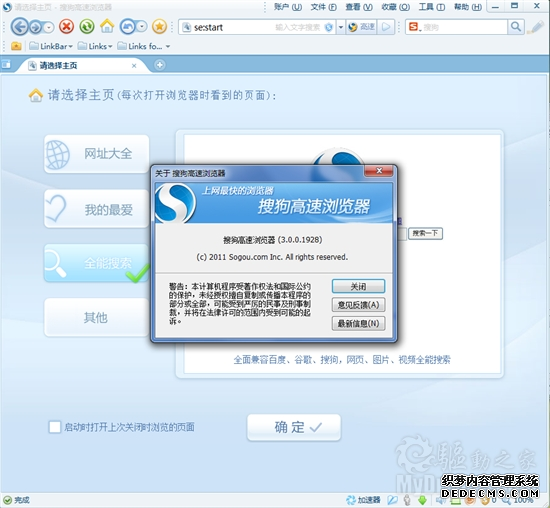Refresh the page with the green reload button
550x508 pixels.
click(87, 27)
